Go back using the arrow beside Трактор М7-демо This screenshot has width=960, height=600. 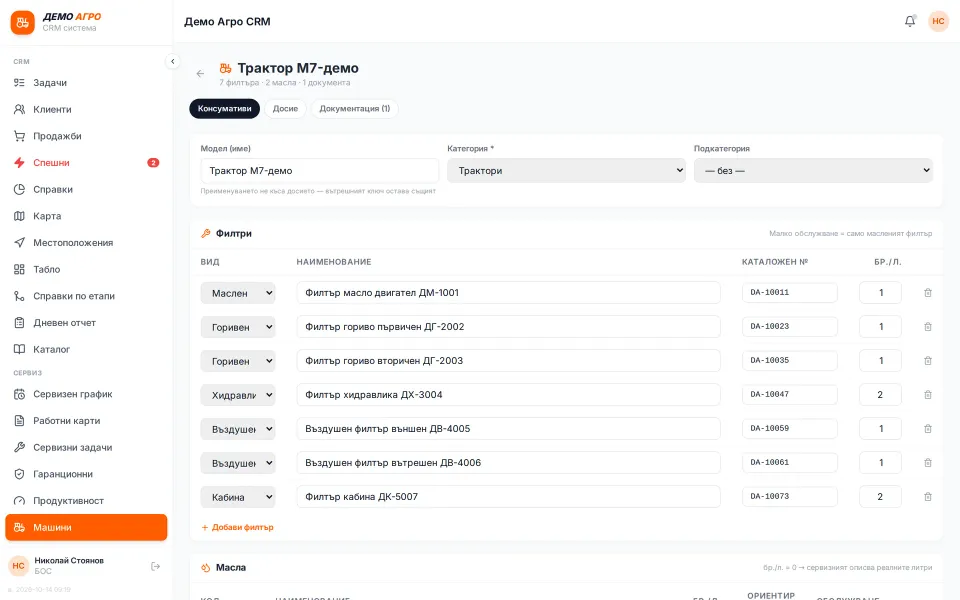200,73
